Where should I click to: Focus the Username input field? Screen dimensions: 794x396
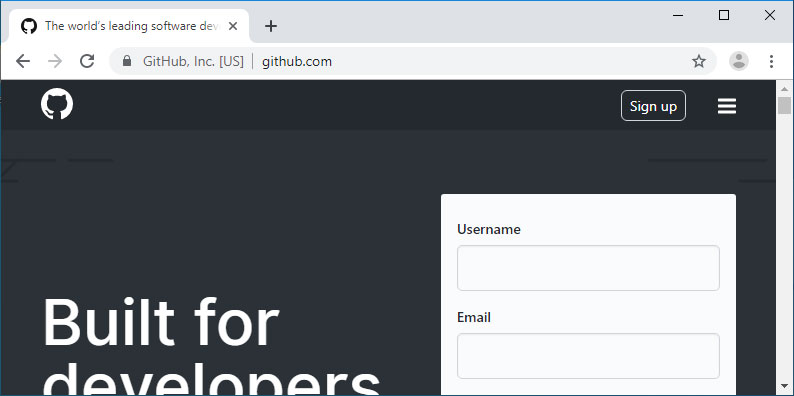point(588,268)
